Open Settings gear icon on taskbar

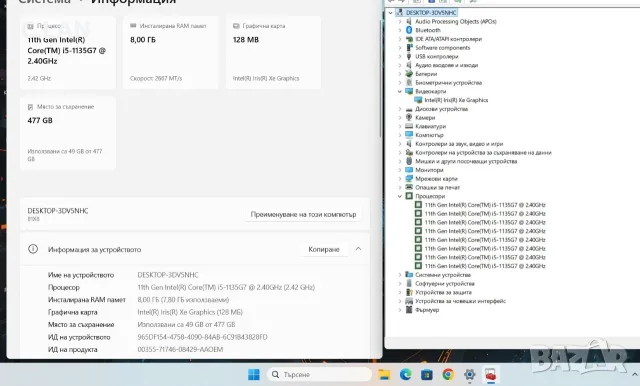469,374
